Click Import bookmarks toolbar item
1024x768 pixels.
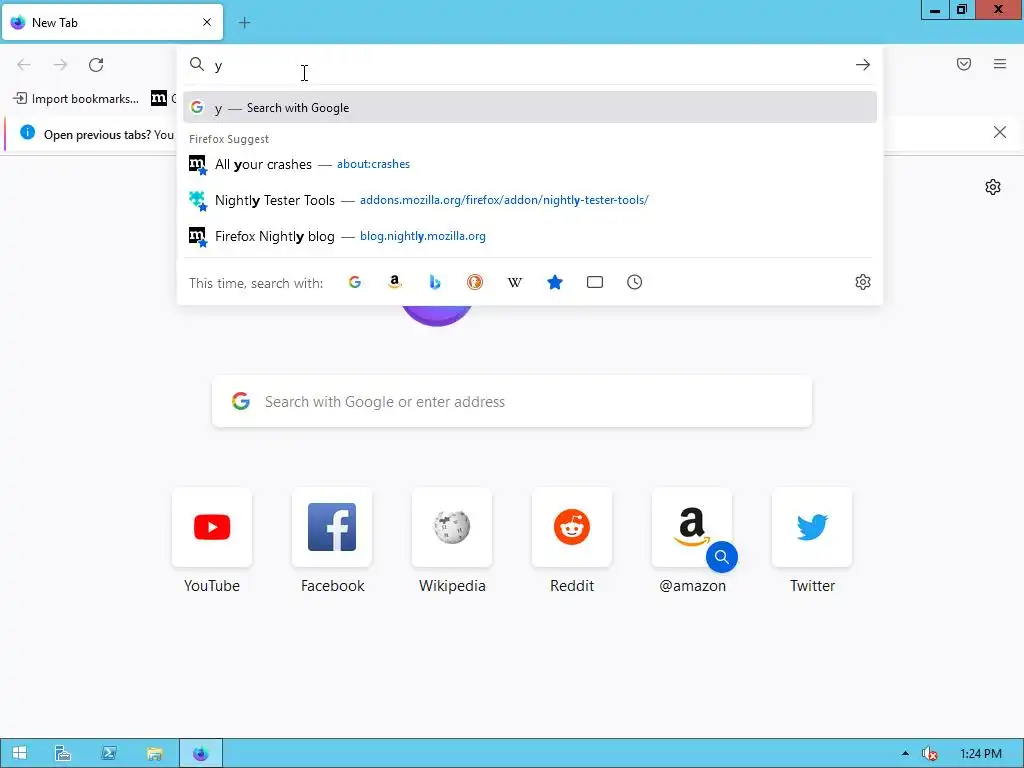76,99
